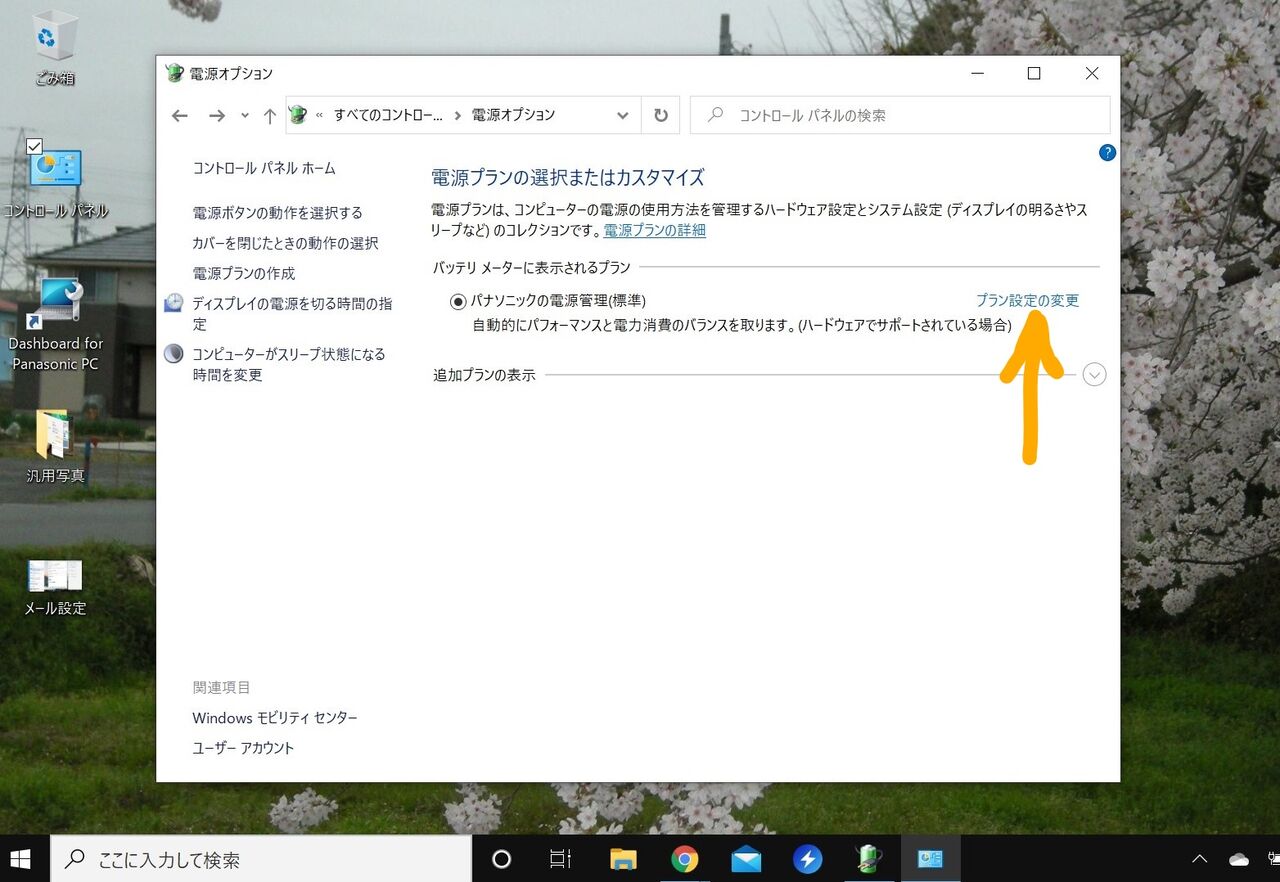Viewport: 1280px width, 882px height.
Task: Open the recent locations dropdown arrow
Action: 245,115
